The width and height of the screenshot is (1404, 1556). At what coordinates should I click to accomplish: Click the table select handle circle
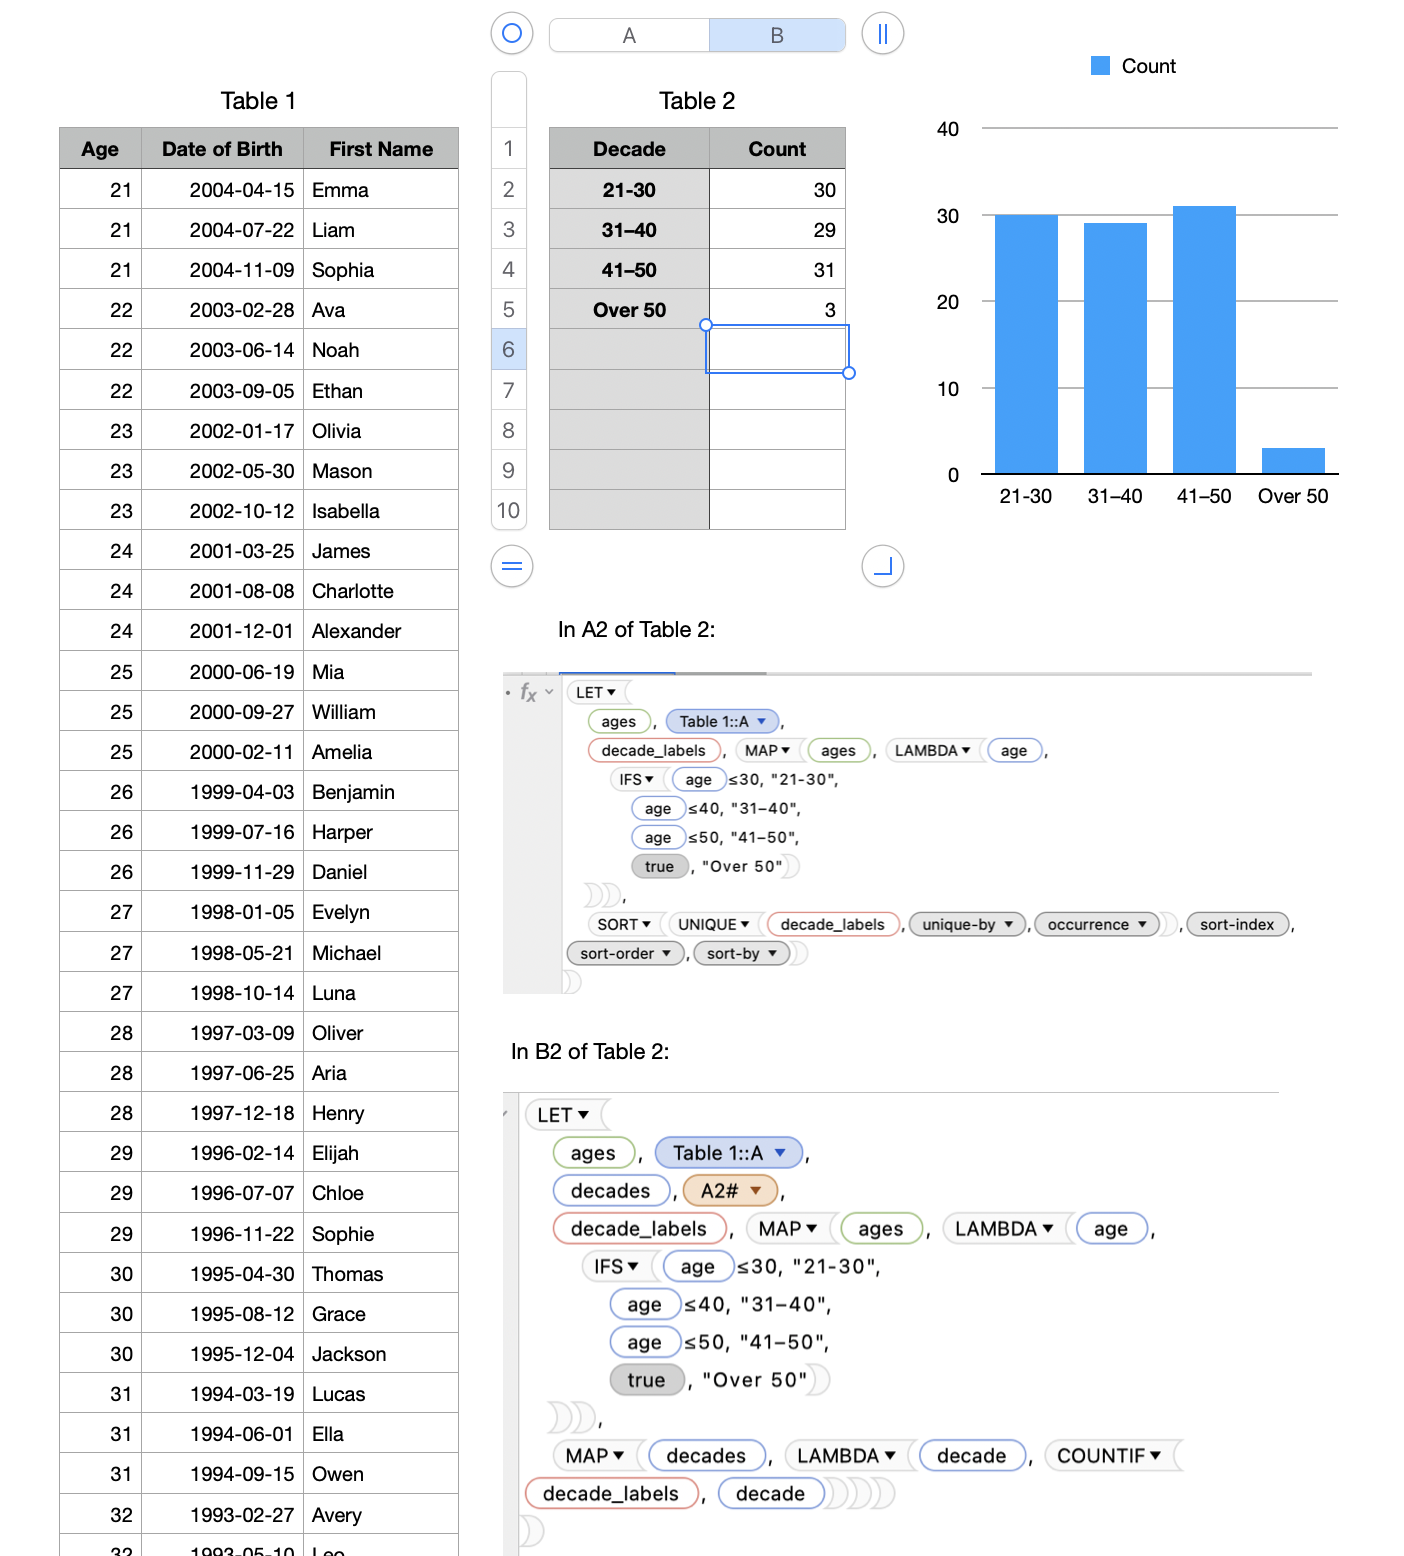[x=512, y=34]
